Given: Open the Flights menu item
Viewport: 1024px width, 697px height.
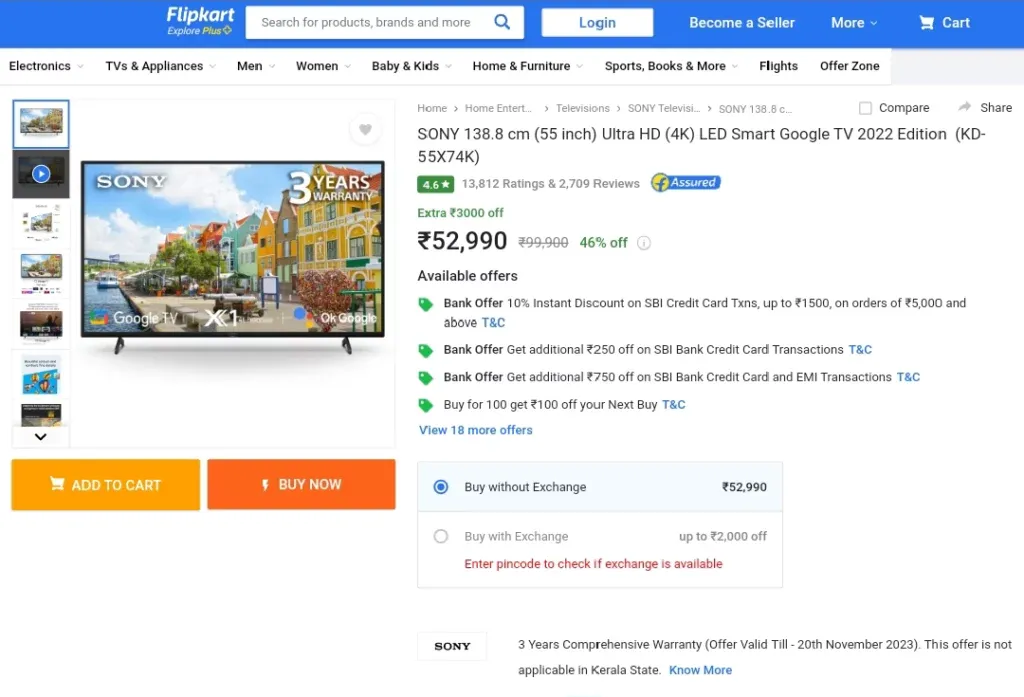Looking at the screenshot, I should click(x=778, y=66).
